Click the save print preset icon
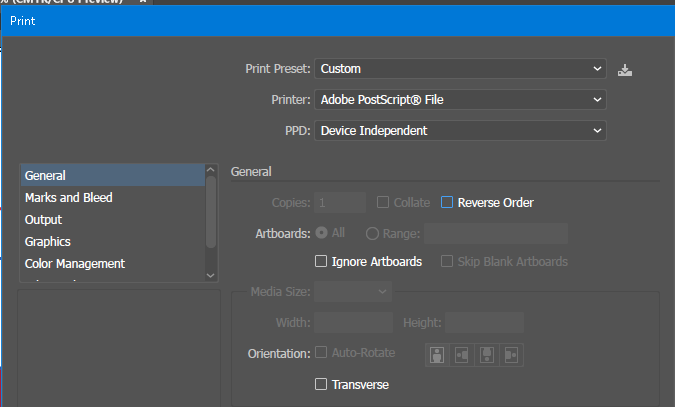675x407 pixels. [x=626, y=70]
